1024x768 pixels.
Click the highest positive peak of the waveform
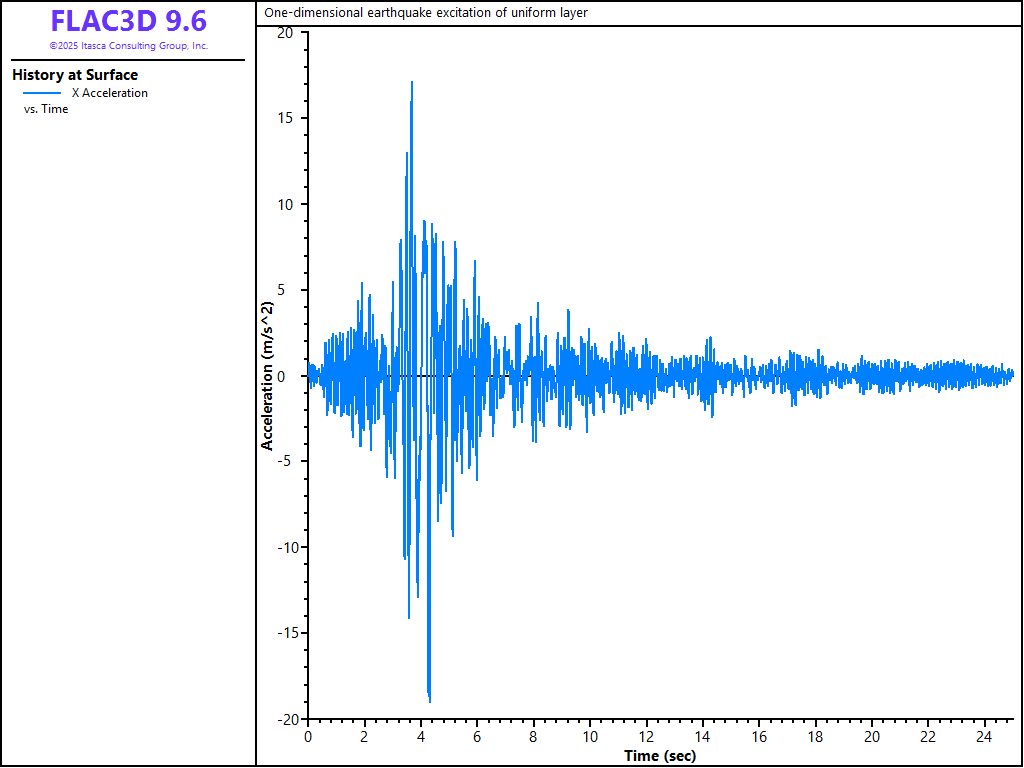click(x=411, y=83)
